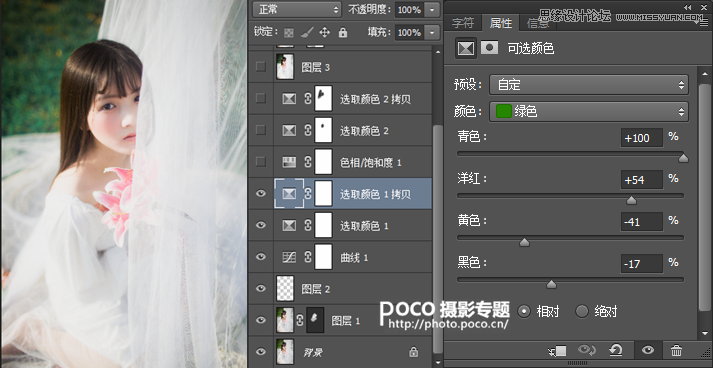
Task: Switch to the 属性 tab
Action: (501, 22)
